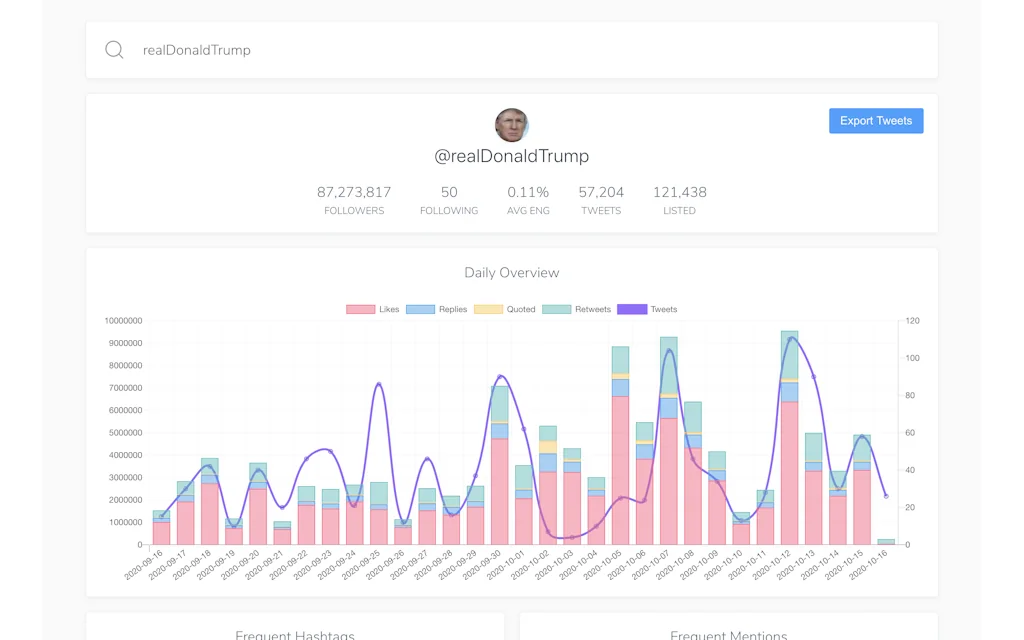The image size is (1024, 640).
Task: Click the 2020-10-16 axis date label
Action: click(x=869, y=565)
